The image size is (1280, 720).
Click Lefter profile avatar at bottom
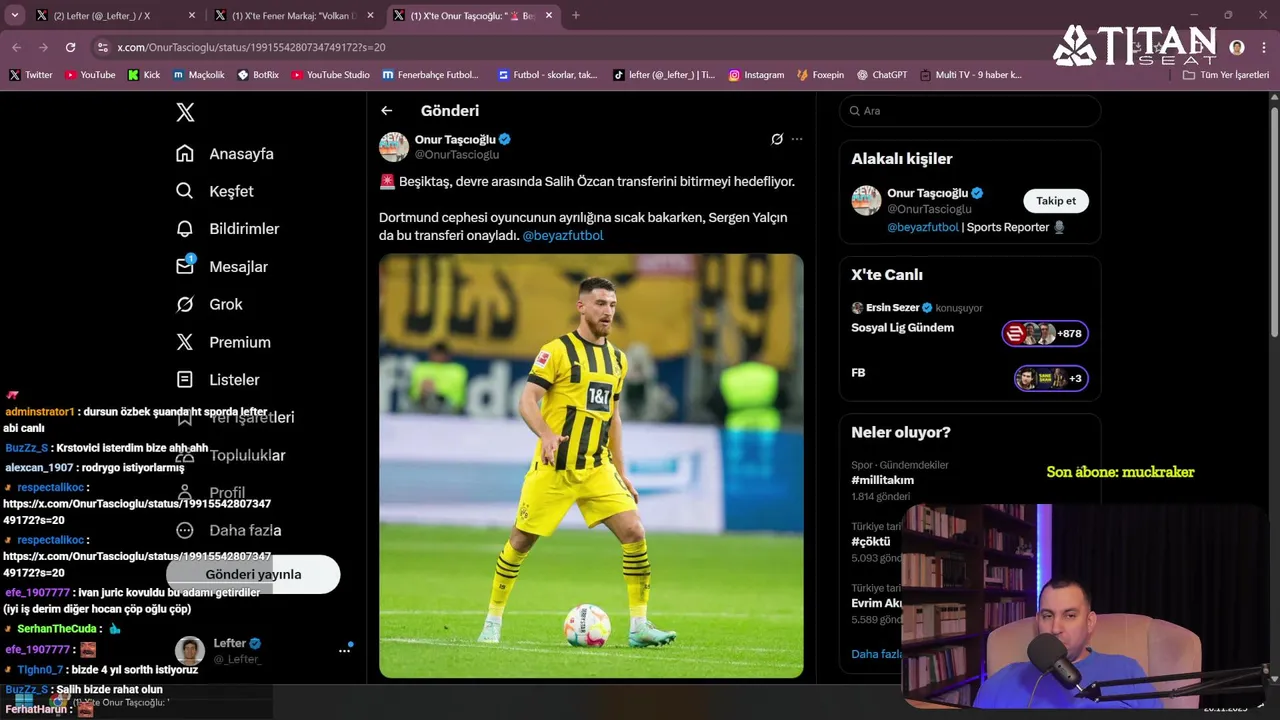coord(190,650)
